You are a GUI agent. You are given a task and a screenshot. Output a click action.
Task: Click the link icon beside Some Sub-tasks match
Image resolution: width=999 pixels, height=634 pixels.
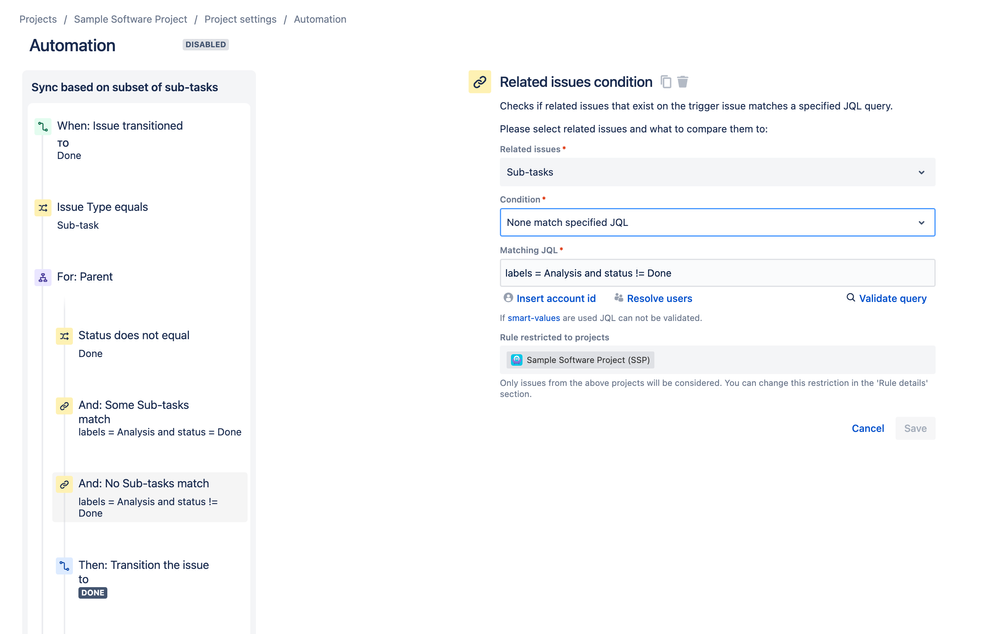(x=64, y=406)
